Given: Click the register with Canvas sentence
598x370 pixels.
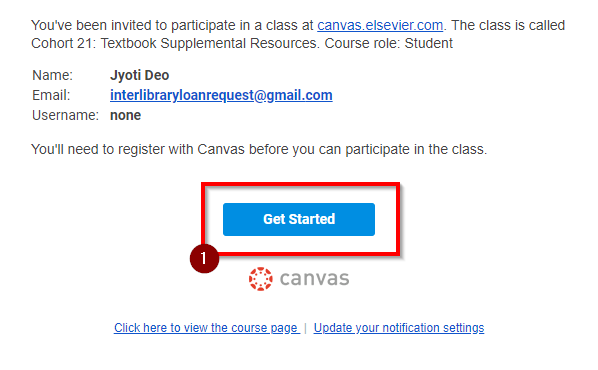Looking at the screenshot, I should click(x=259, y=149).
